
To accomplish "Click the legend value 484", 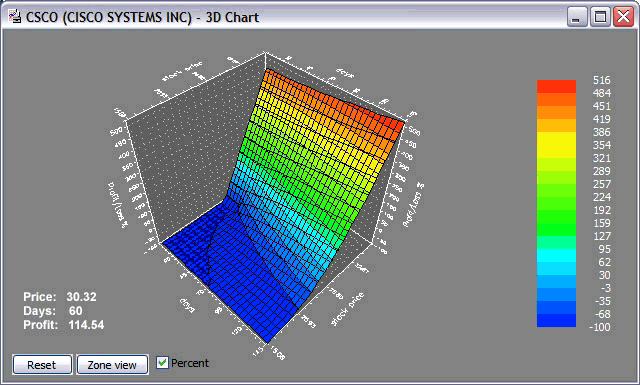I will pyautogui.click(x=602, y=93).
